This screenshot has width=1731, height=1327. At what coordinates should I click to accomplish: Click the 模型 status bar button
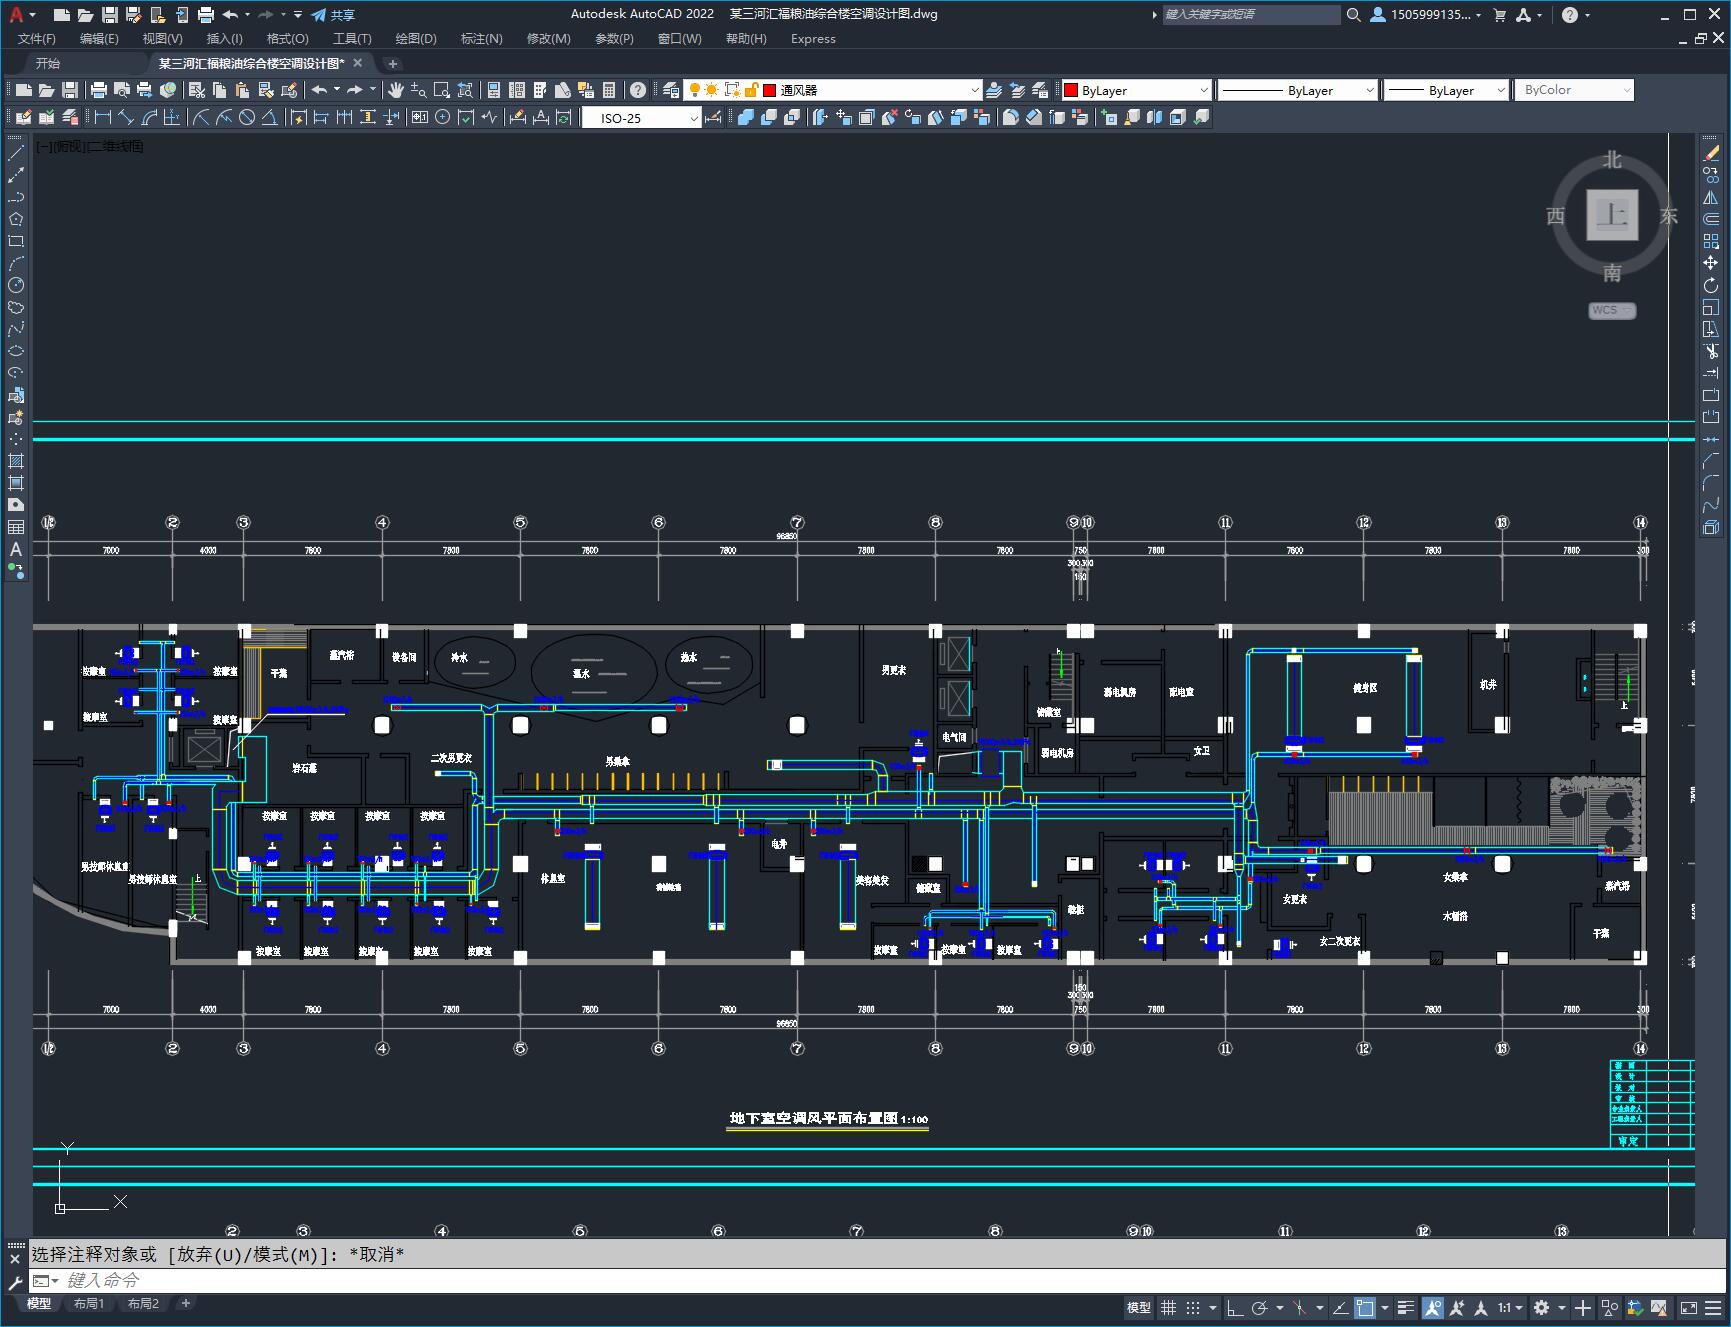[1139, 1307]
